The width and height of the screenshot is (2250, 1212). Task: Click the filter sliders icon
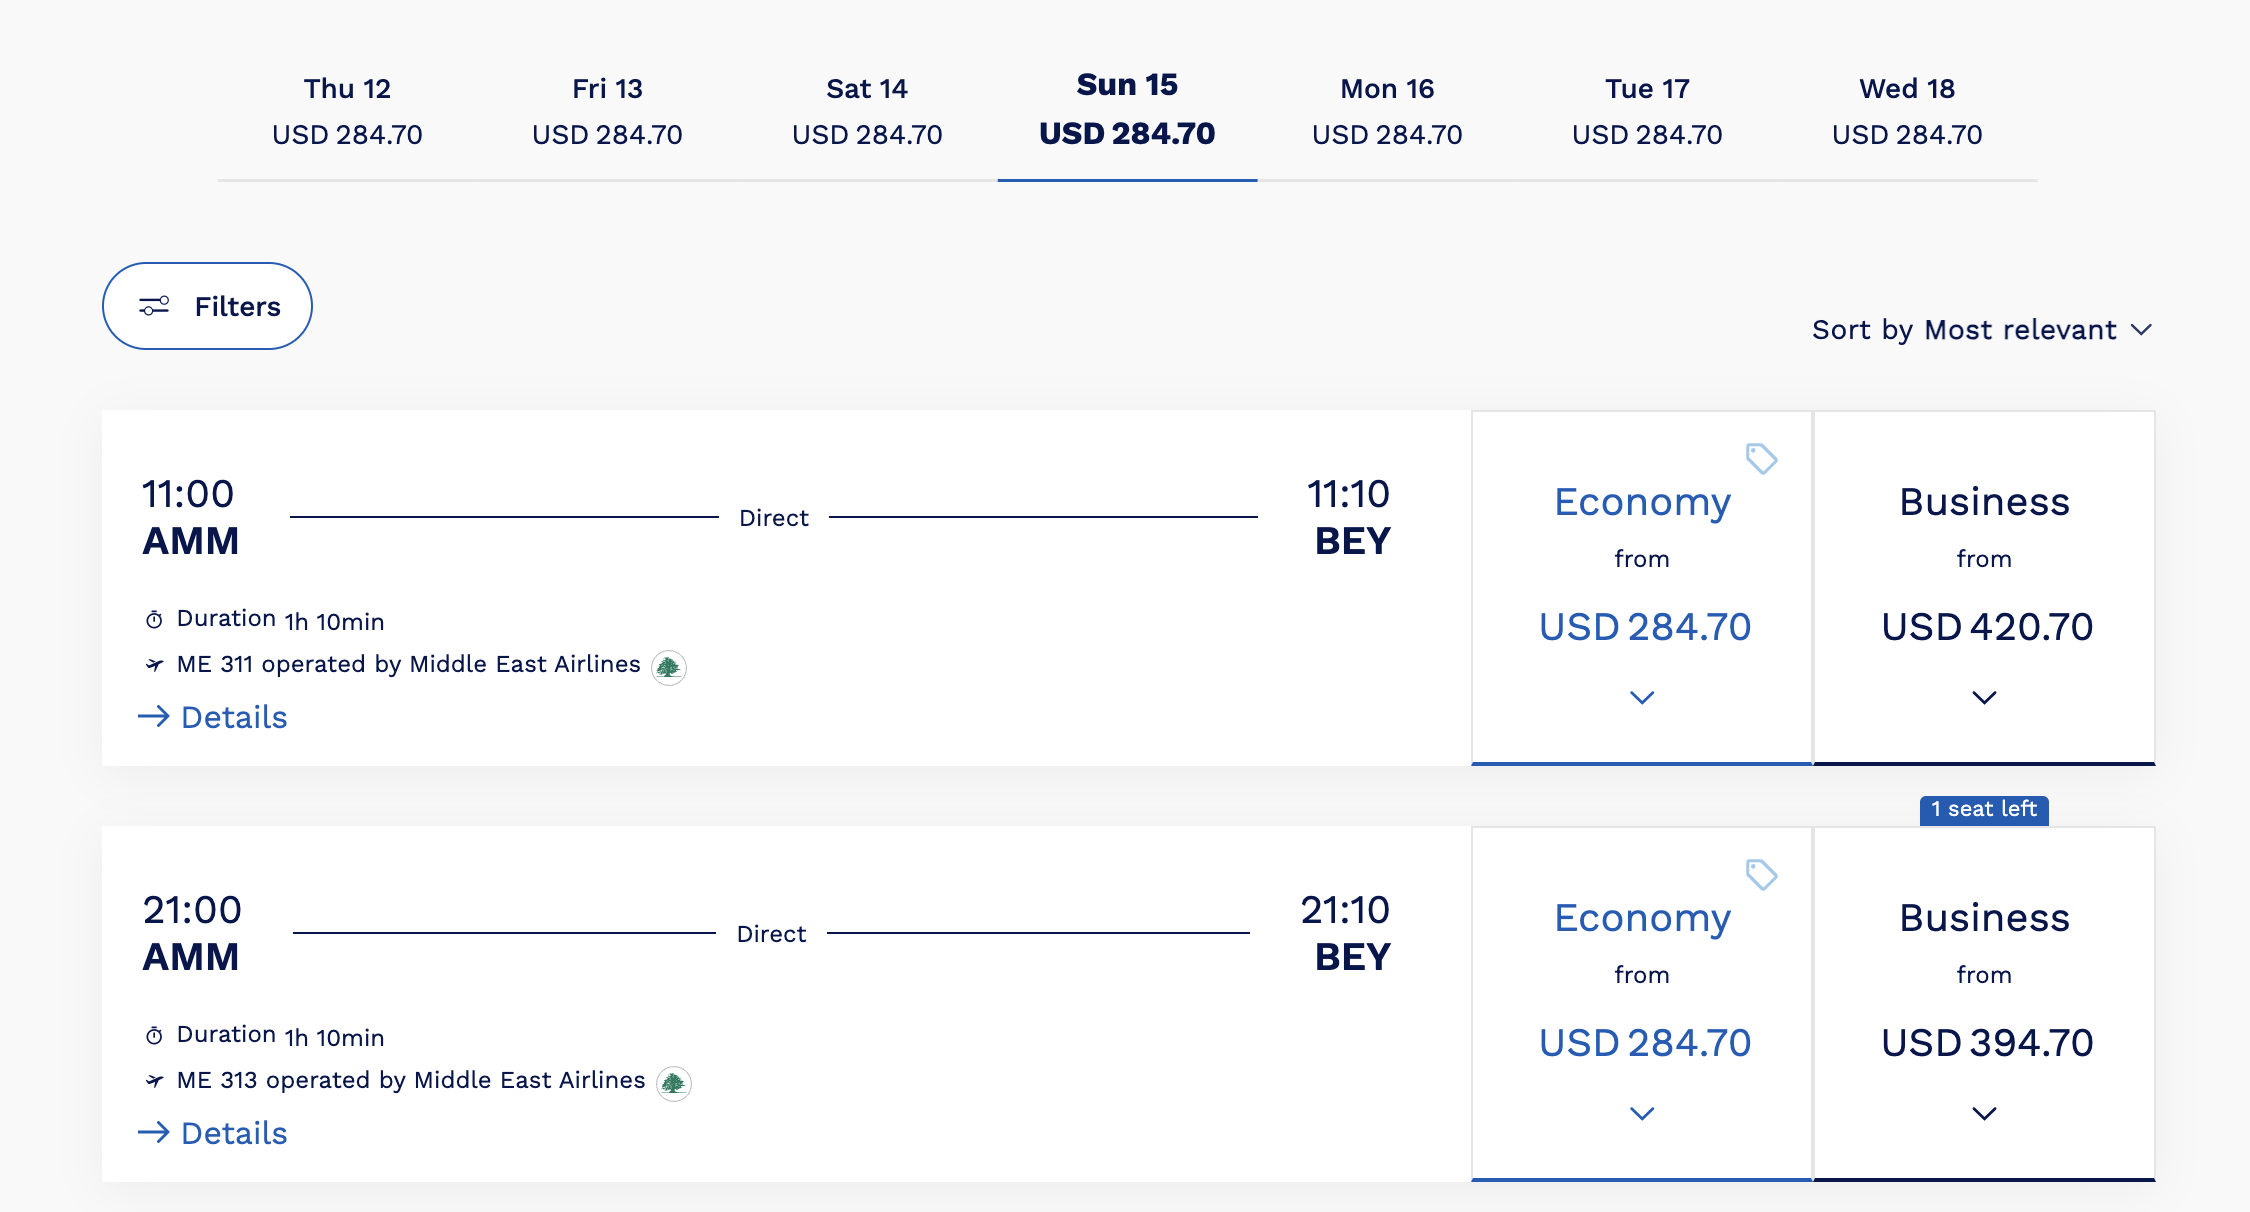coord(154,306)
